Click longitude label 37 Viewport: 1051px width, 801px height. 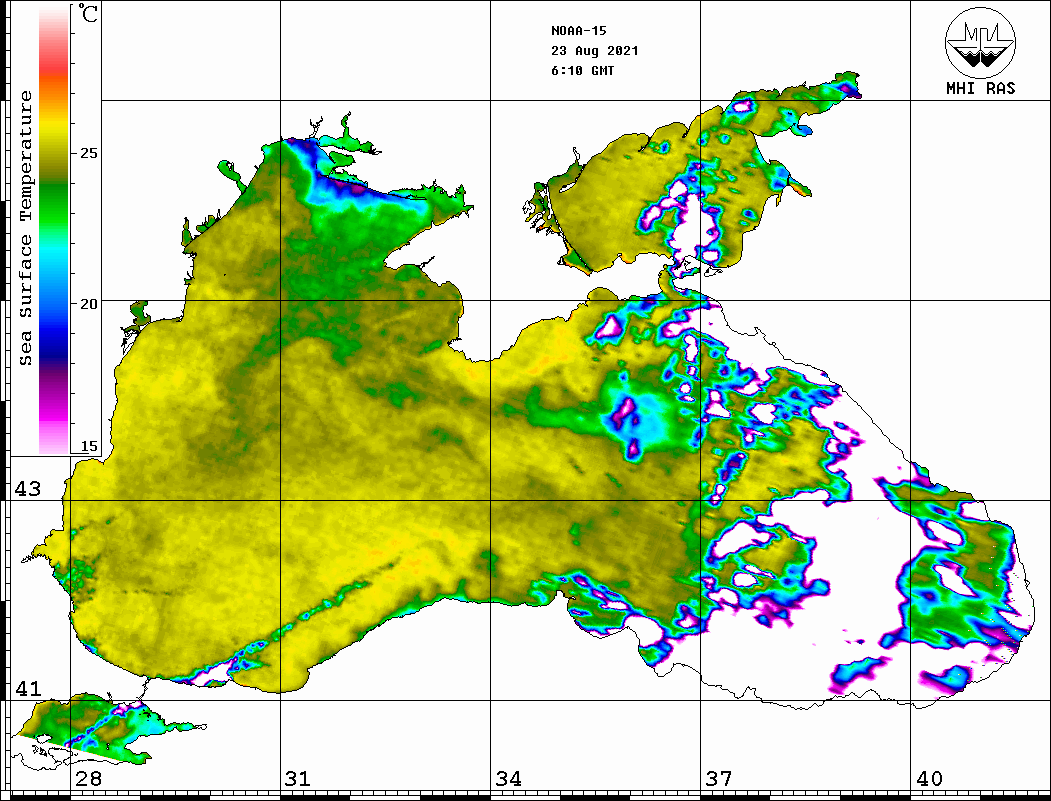click(719, 779)
